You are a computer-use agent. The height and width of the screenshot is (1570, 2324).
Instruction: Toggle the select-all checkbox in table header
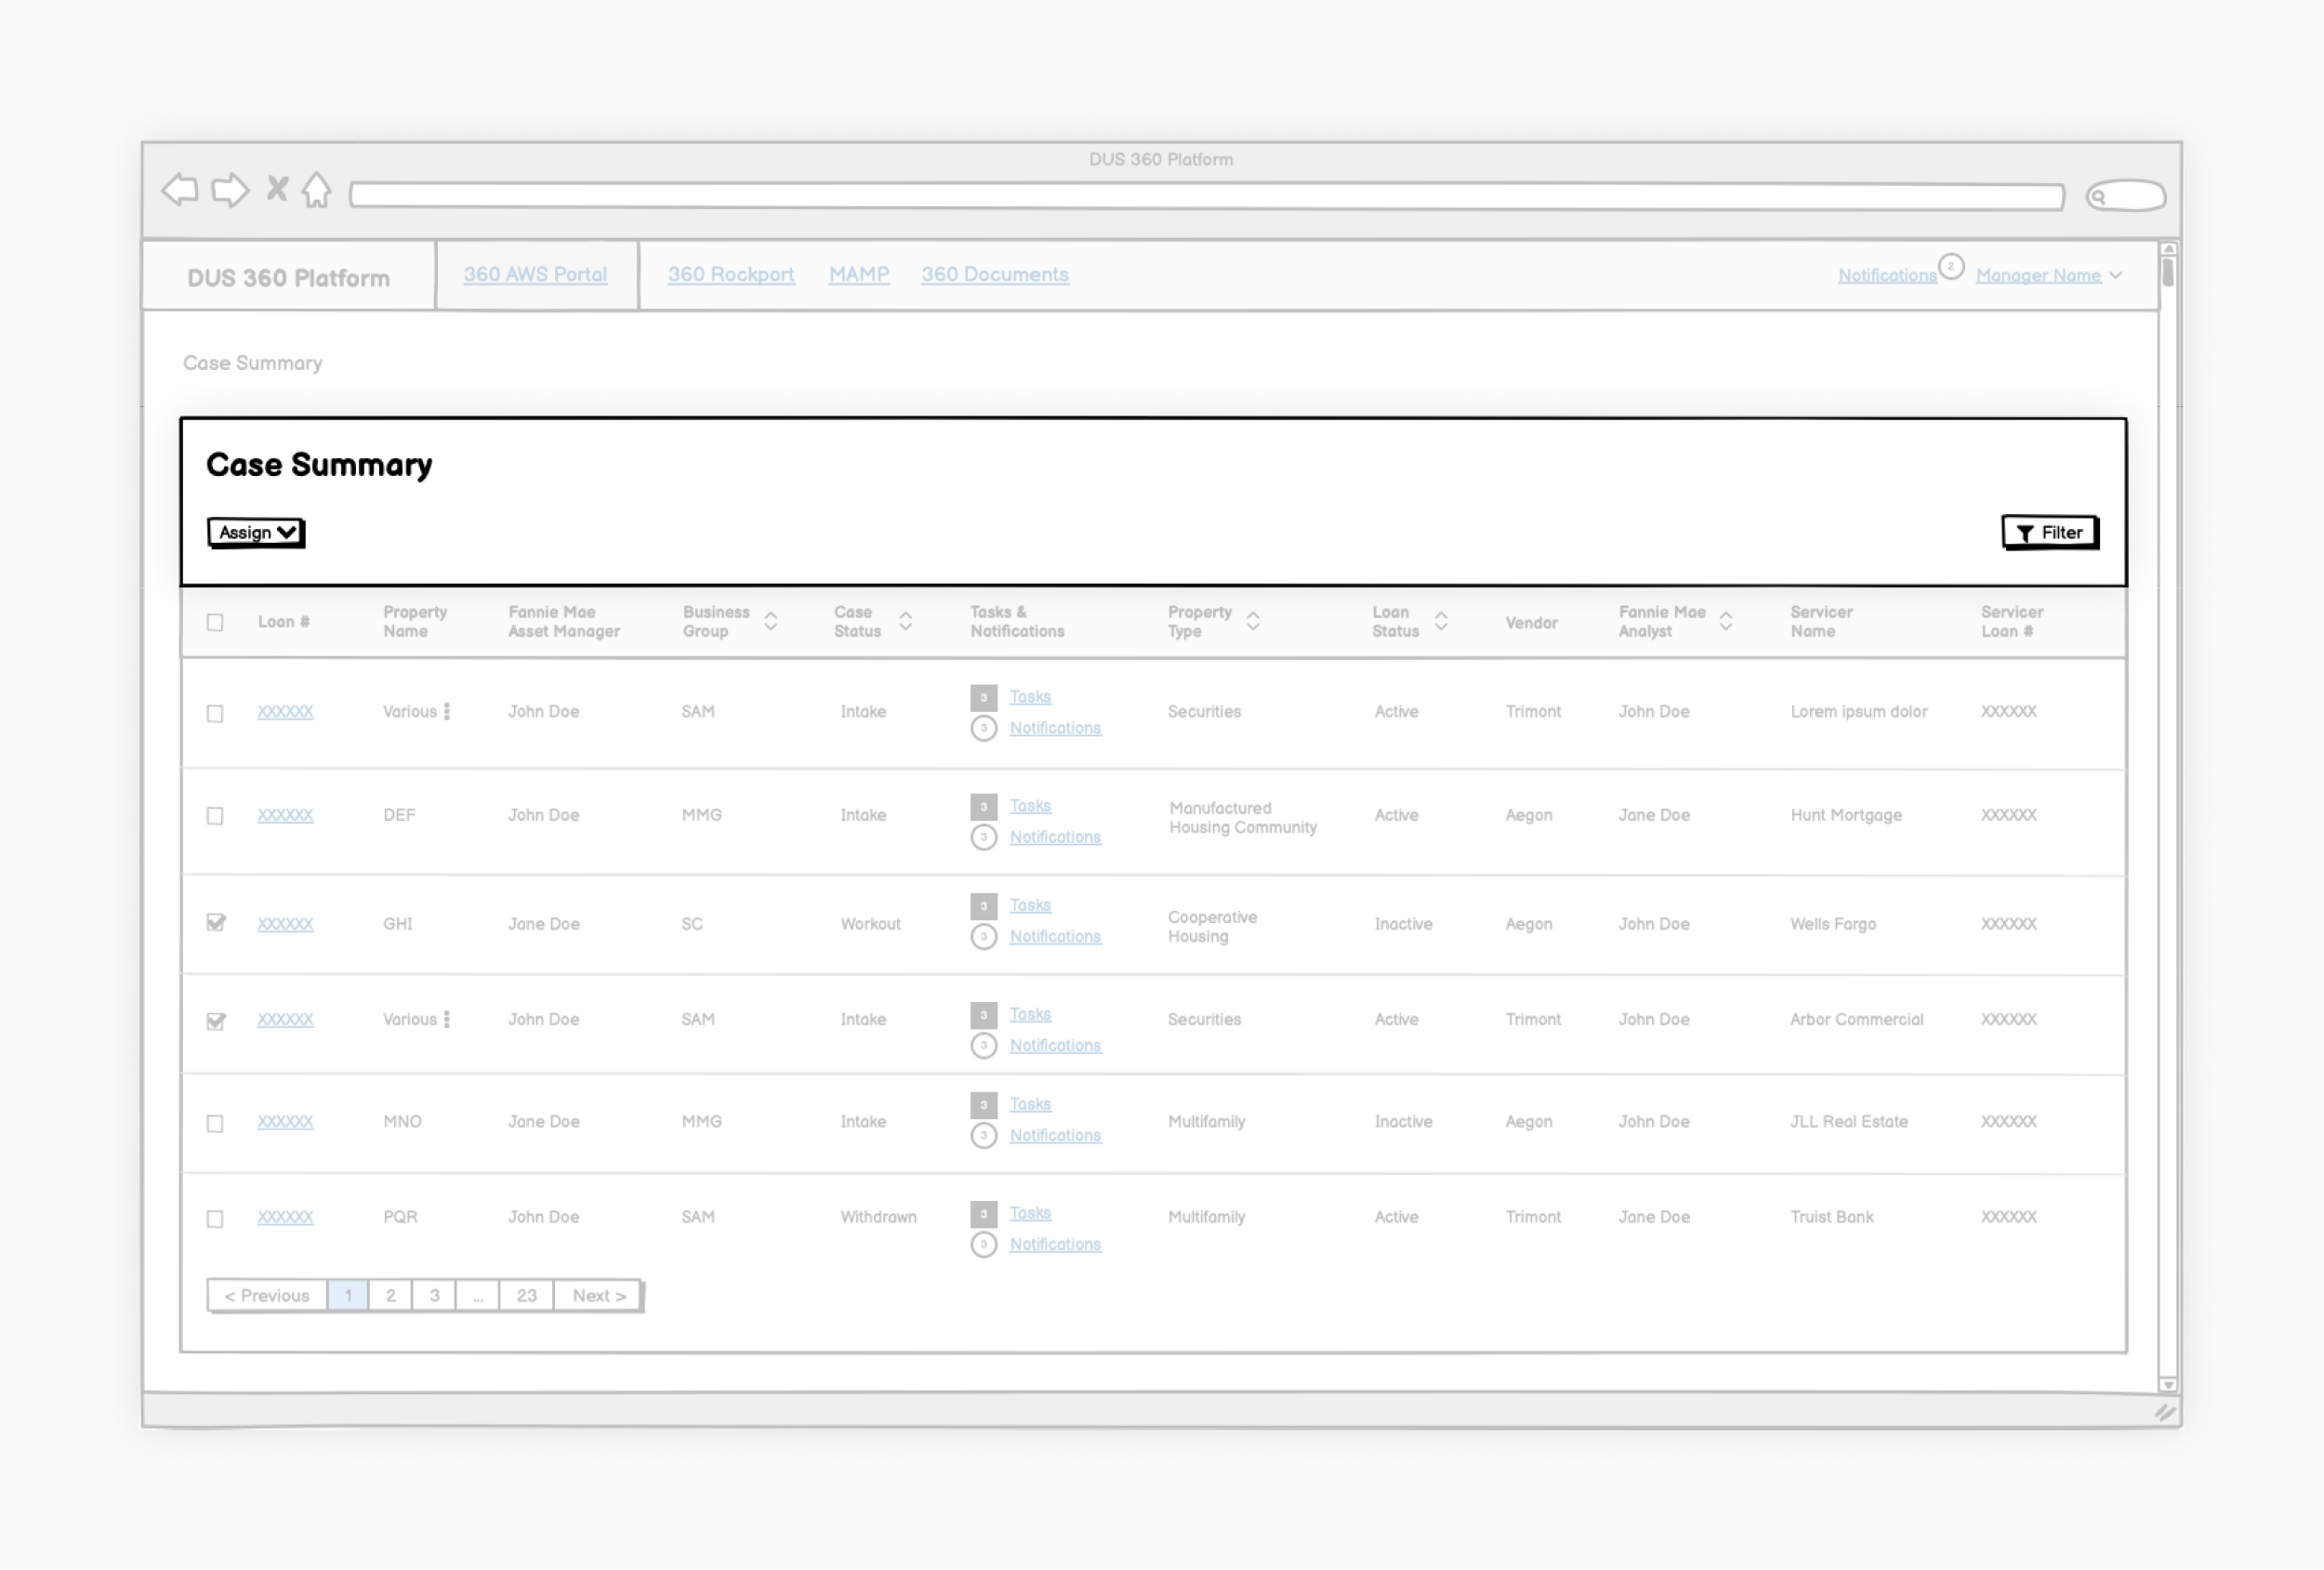point(215,622)
